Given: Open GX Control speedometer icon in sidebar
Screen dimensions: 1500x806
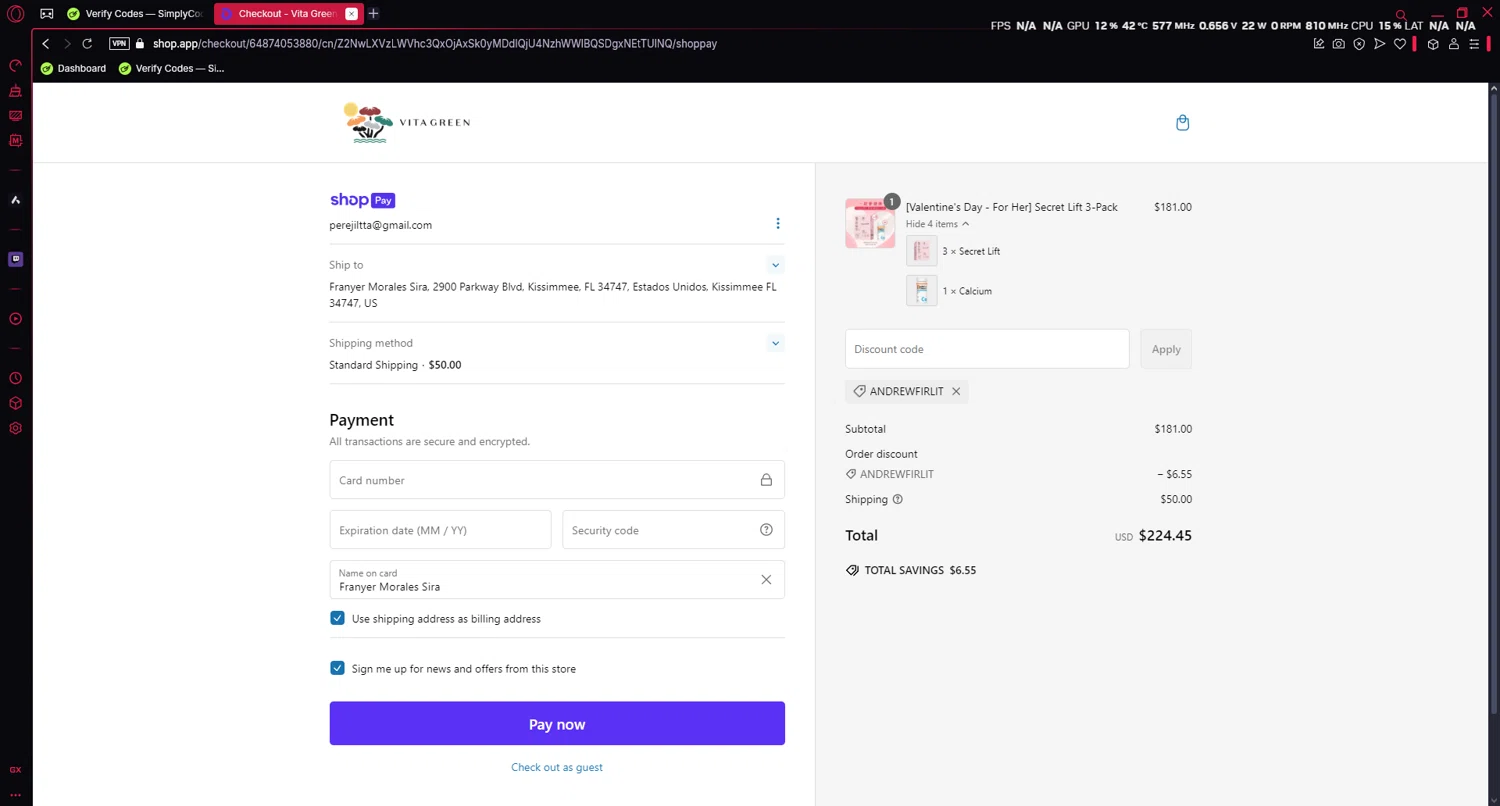Looking at the screenshot, I should pos(15,66).
